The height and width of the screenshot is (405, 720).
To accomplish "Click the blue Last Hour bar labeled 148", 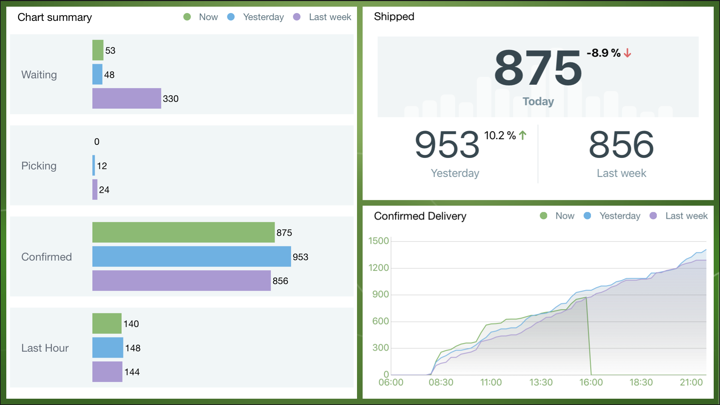I will click(x=108, y=348).
